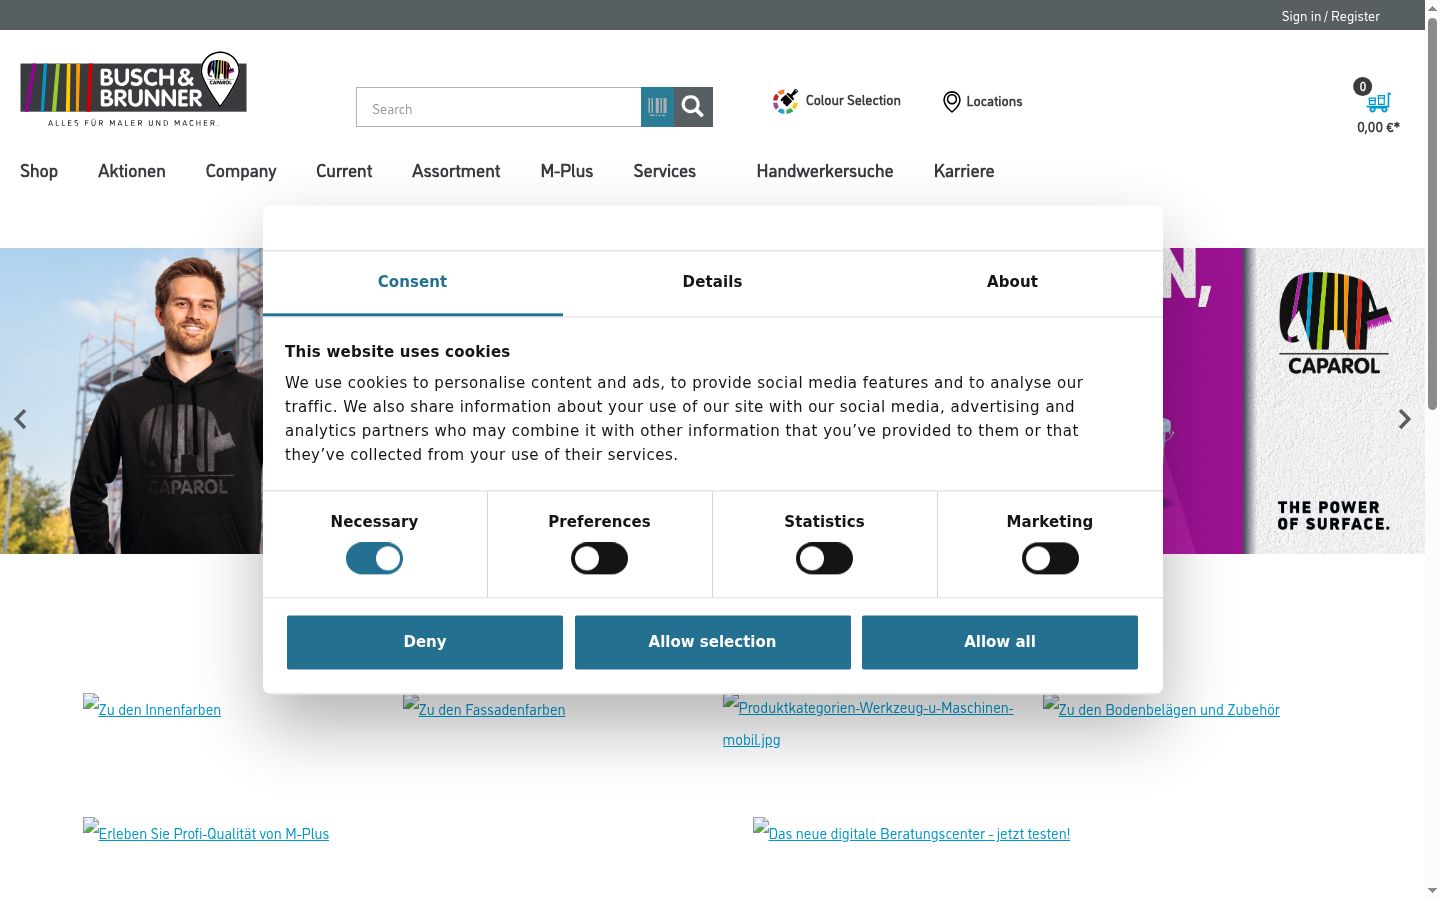This screenshot has height=900, width=1440.
Task: Click the Allow all button
Action: (x=1000, y=642)
